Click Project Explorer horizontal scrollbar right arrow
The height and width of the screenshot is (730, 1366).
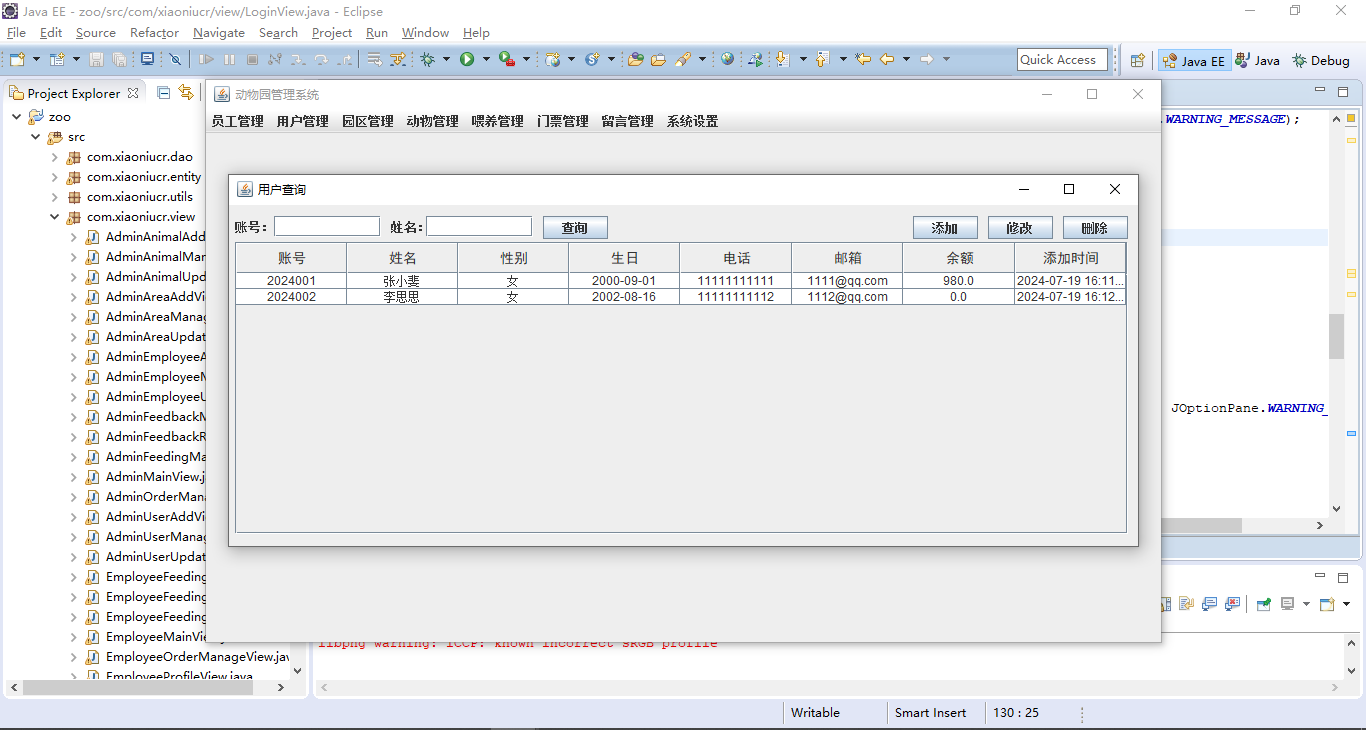[x=281, y=688]
